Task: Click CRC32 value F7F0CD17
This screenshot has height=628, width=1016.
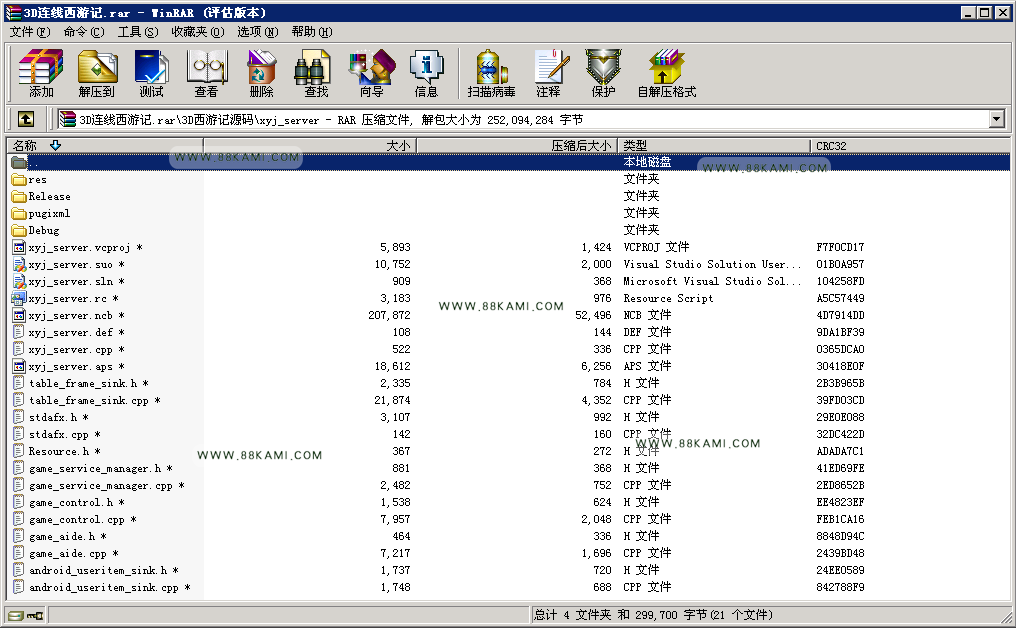Action: [x=840, y=247]
